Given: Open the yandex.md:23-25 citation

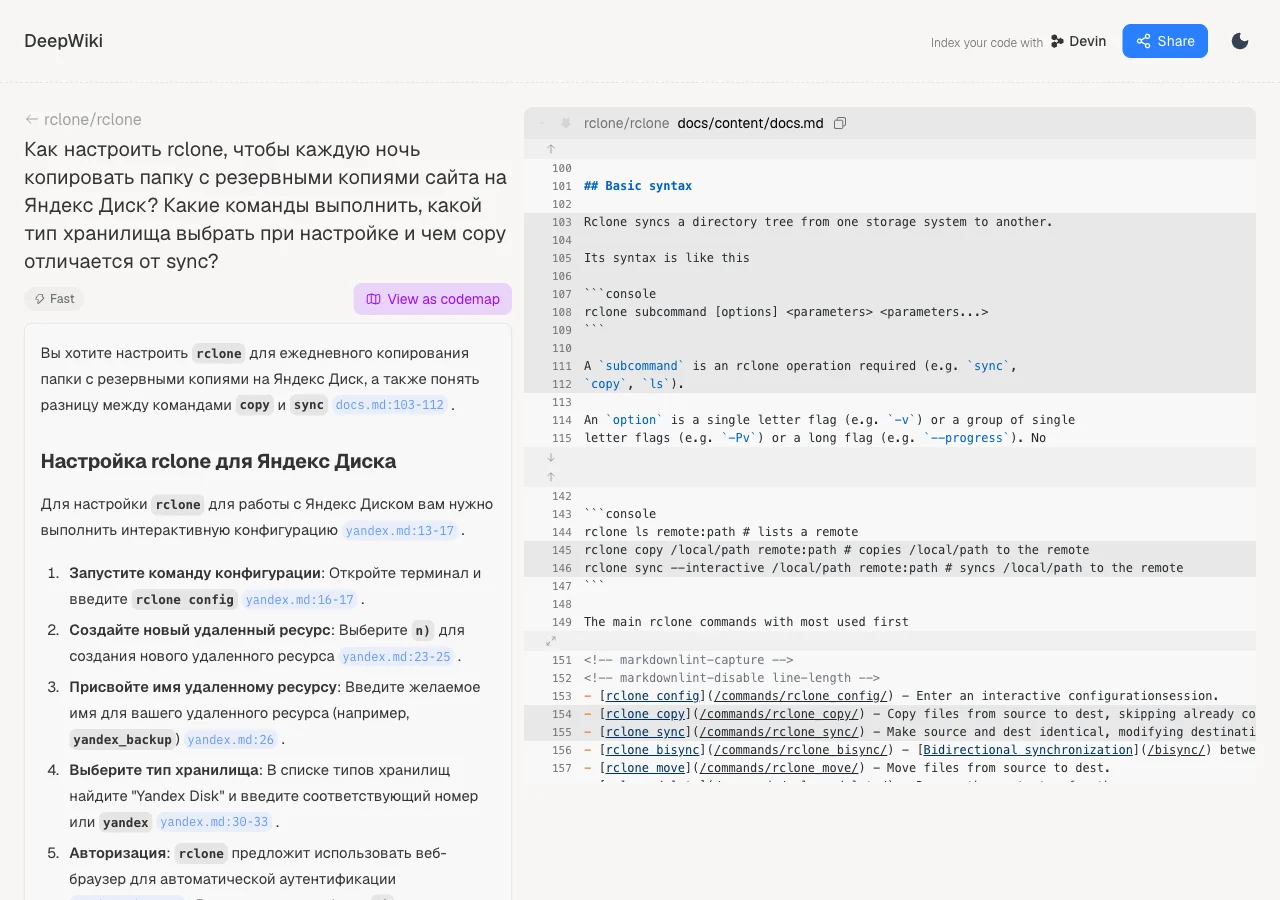Looking at the screenshot, I should [x=396, y=657].
